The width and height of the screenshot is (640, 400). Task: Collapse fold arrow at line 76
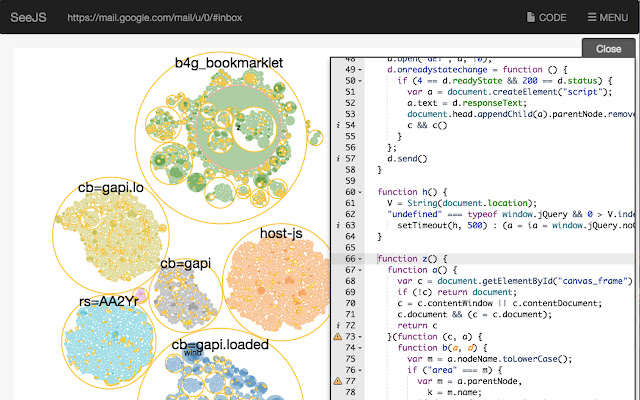pos(360,370)
